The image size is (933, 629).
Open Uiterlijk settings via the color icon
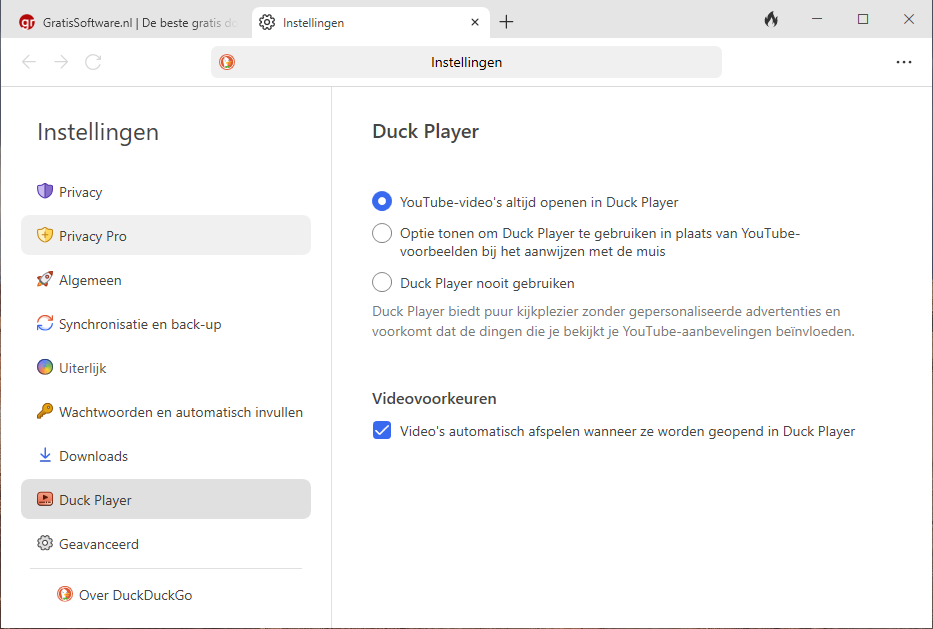click(44, 368)
